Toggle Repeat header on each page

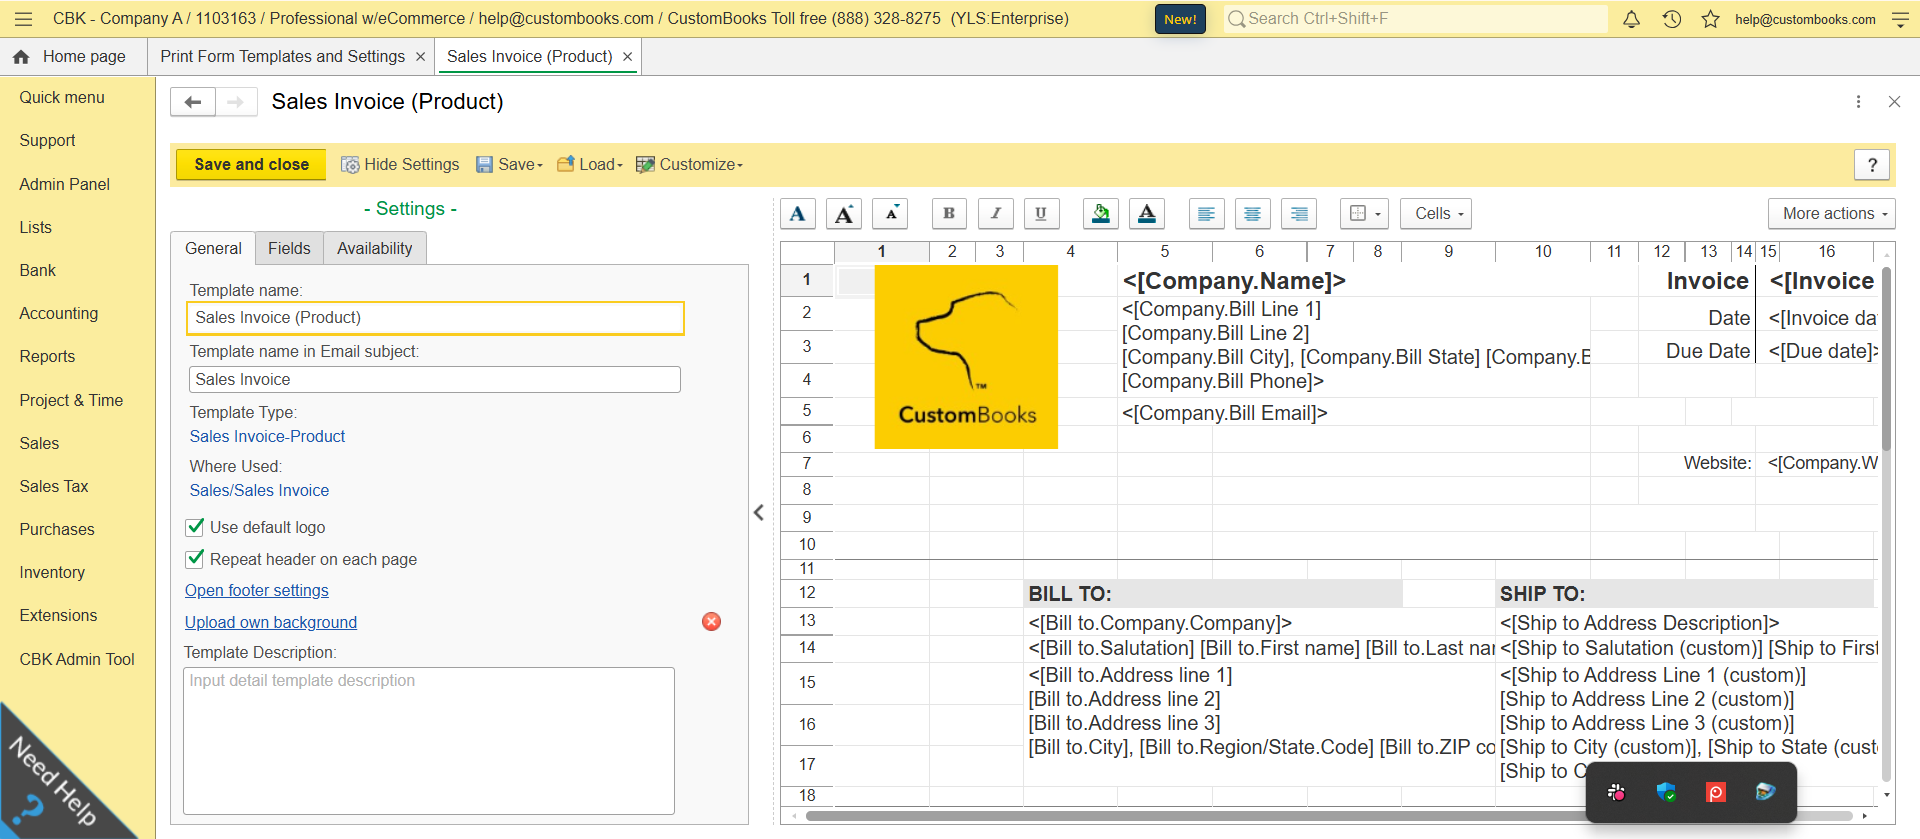tap(196, 559)
